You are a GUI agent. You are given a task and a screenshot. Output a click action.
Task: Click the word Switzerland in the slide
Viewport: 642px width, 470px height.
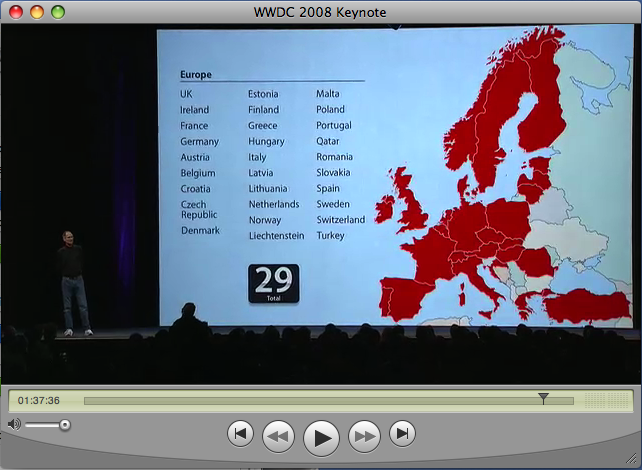point(341,220)
